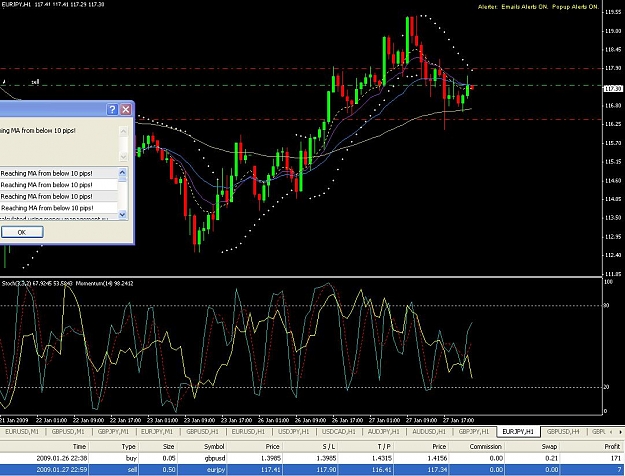The image size is (625, 476).
Task: Switch to the GBPJPY,H1 chart tab
Action: [x=474, y=432]
